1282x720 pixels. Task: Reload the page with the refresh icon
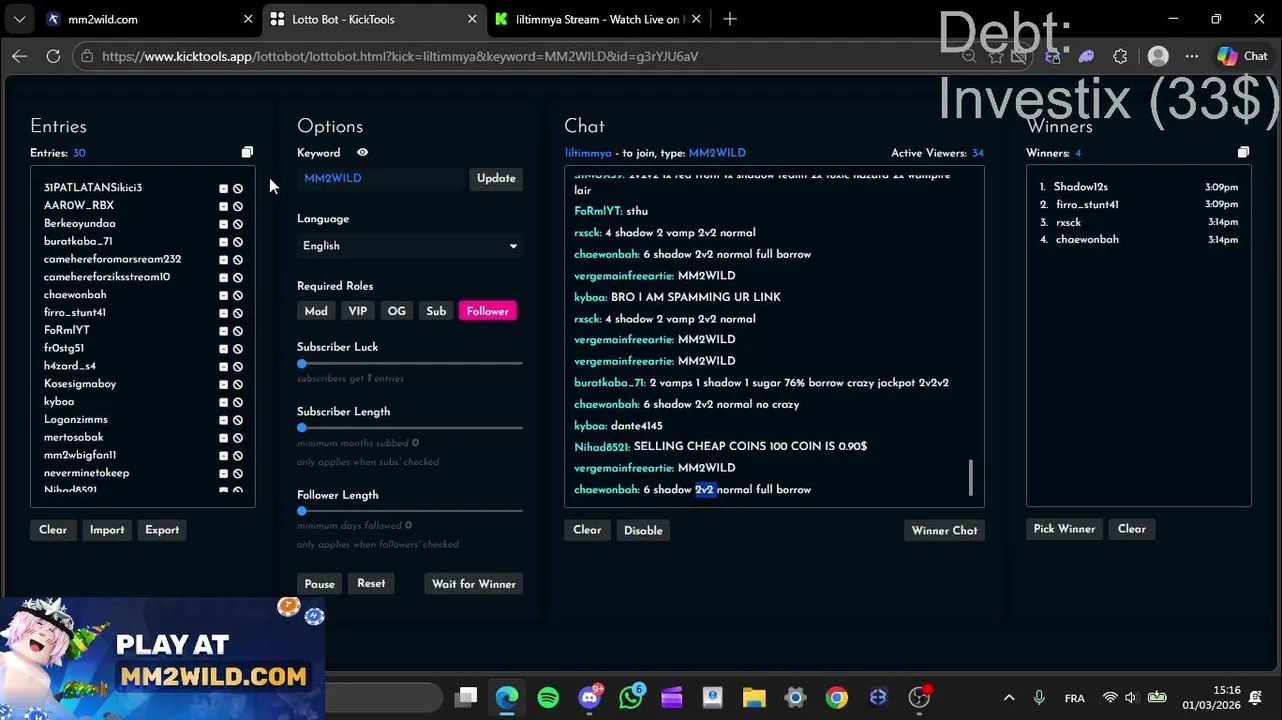coord(53,56)
